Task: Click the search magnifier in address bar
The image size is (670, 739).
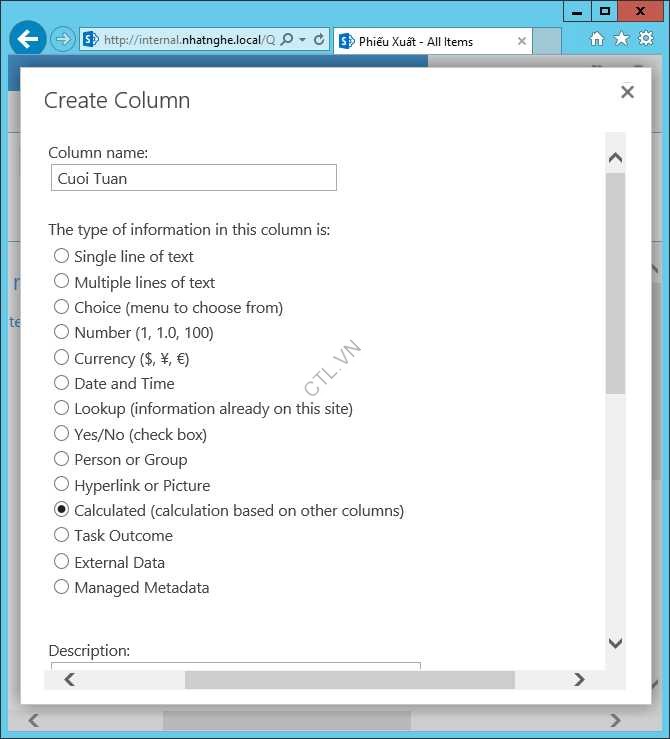Action: [287, 40]
